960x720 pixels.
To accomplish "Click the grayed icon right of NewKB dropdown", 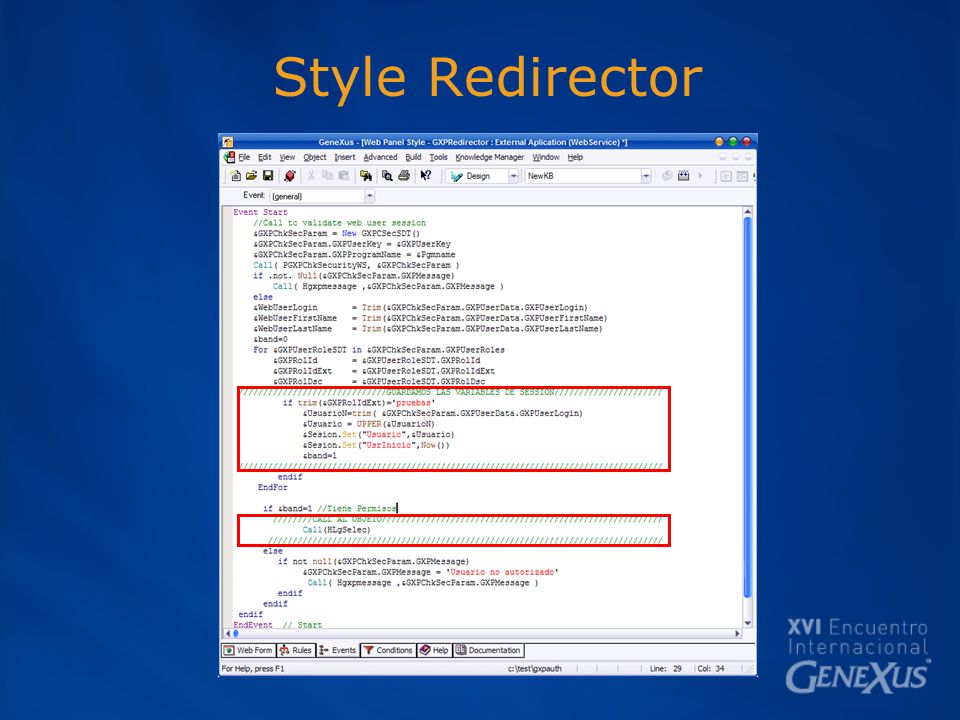I will coord(667,176).
